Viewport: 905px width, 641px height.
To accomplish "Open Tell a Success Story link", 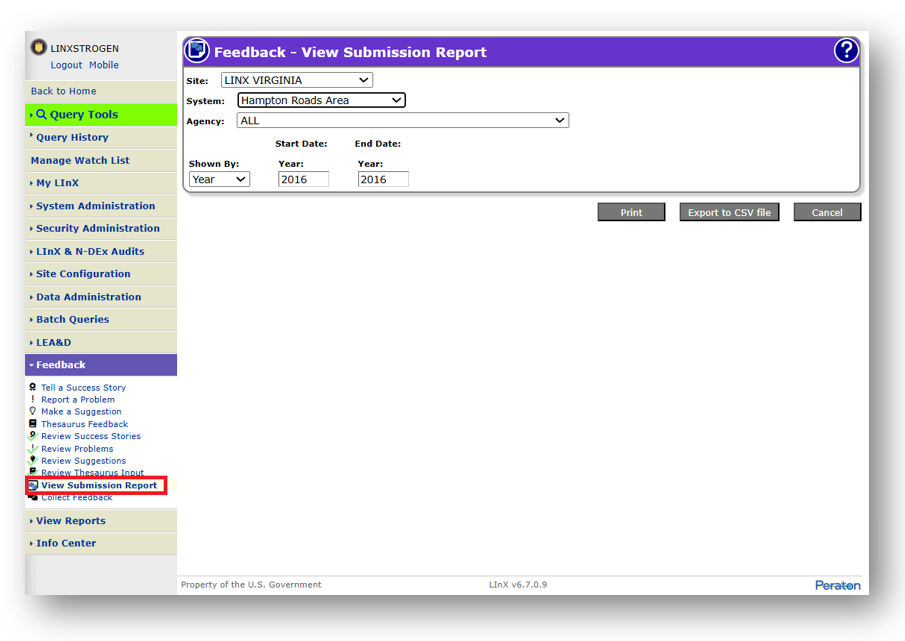I will (83, 388).
